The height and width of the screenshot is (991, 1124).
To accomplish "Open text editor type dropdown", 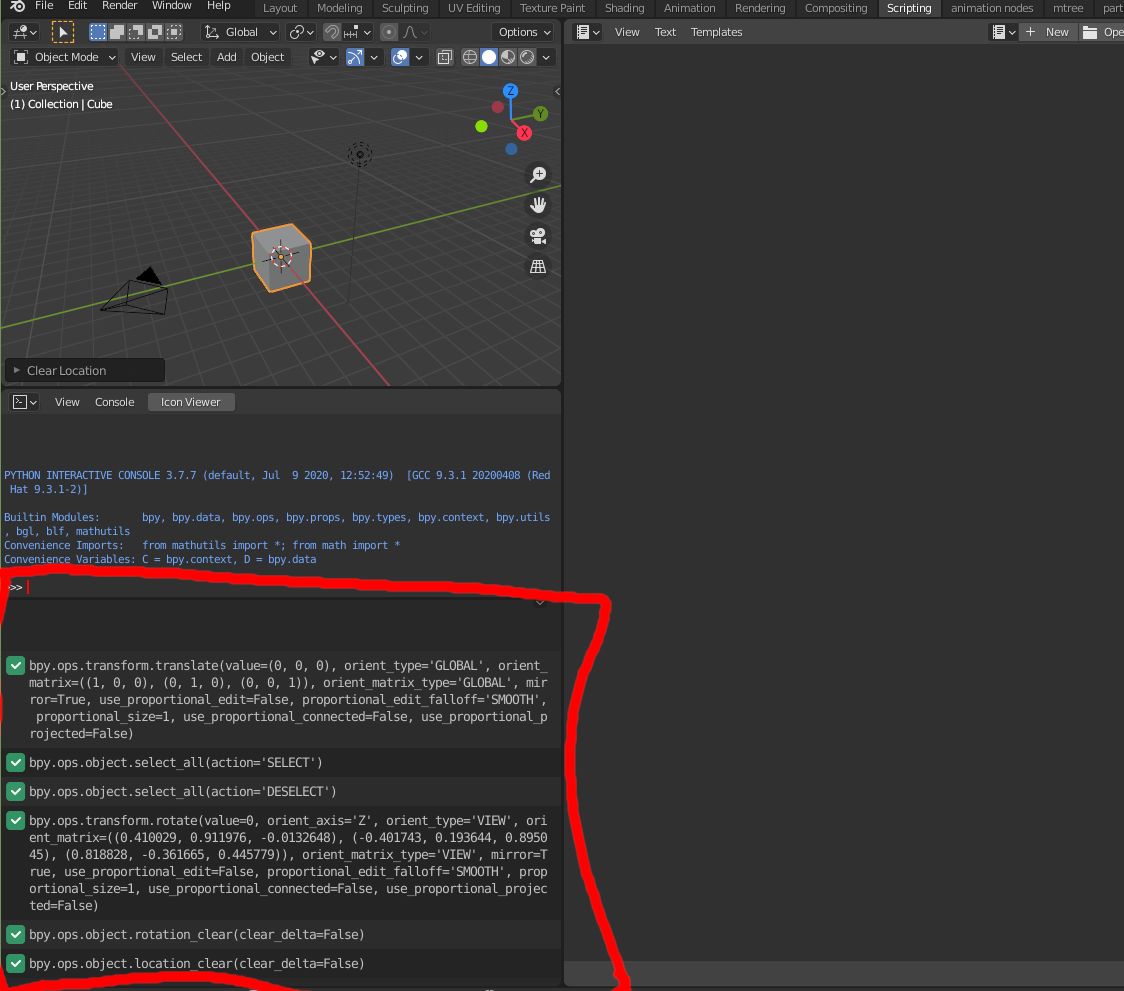I will click(588, 32).
